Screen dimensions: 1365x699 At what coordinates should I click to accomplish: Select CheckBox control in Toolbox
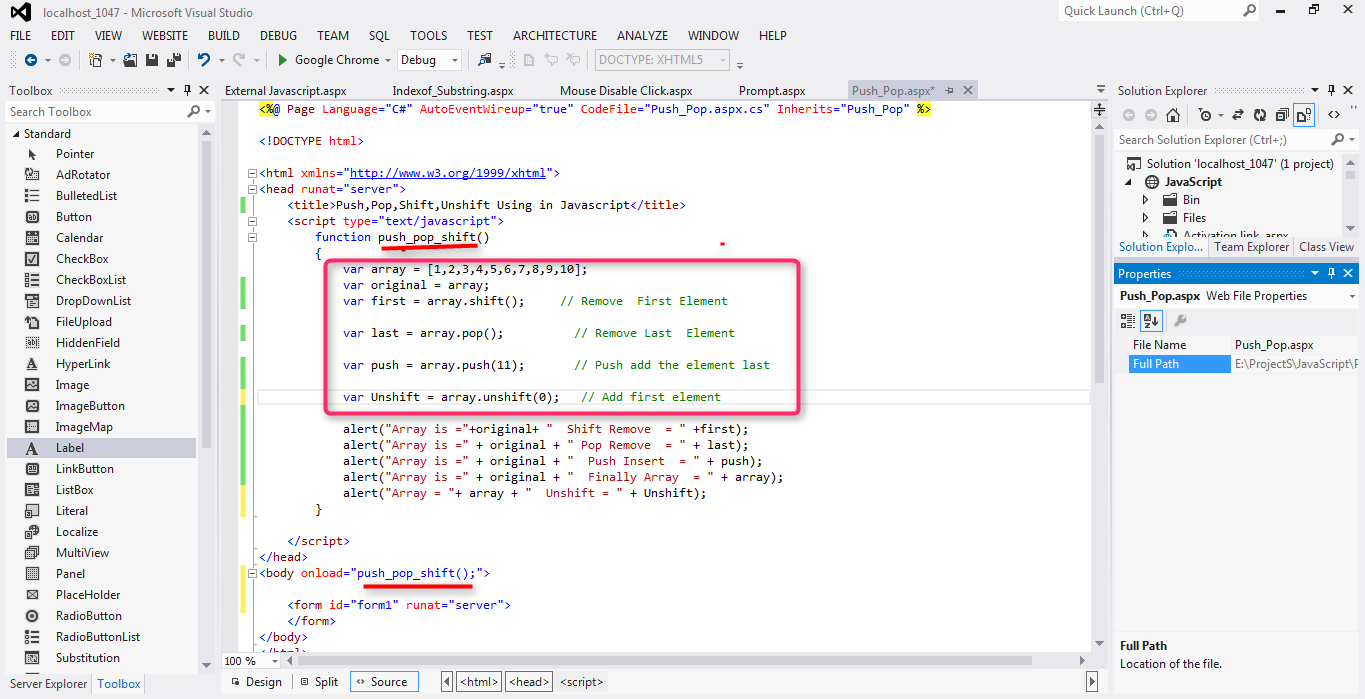82,259
